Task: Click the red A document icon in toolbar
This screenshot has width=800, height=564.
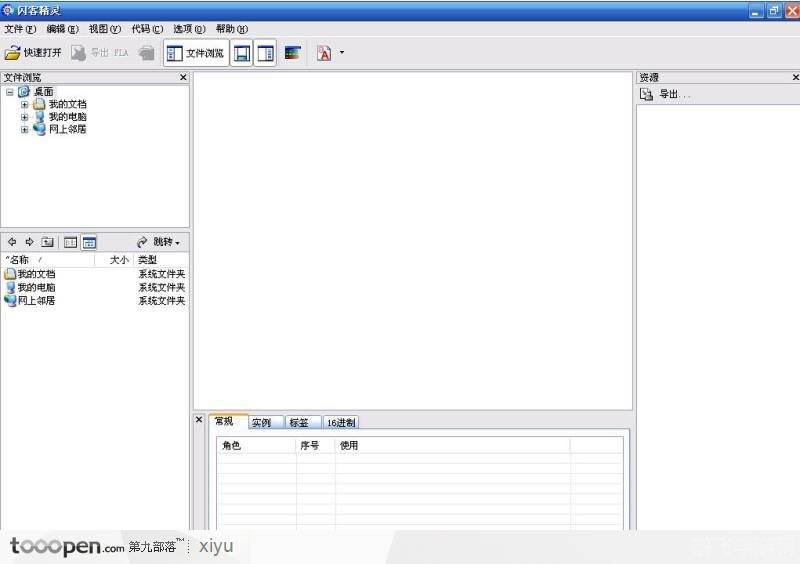Action: click(323, 53)
